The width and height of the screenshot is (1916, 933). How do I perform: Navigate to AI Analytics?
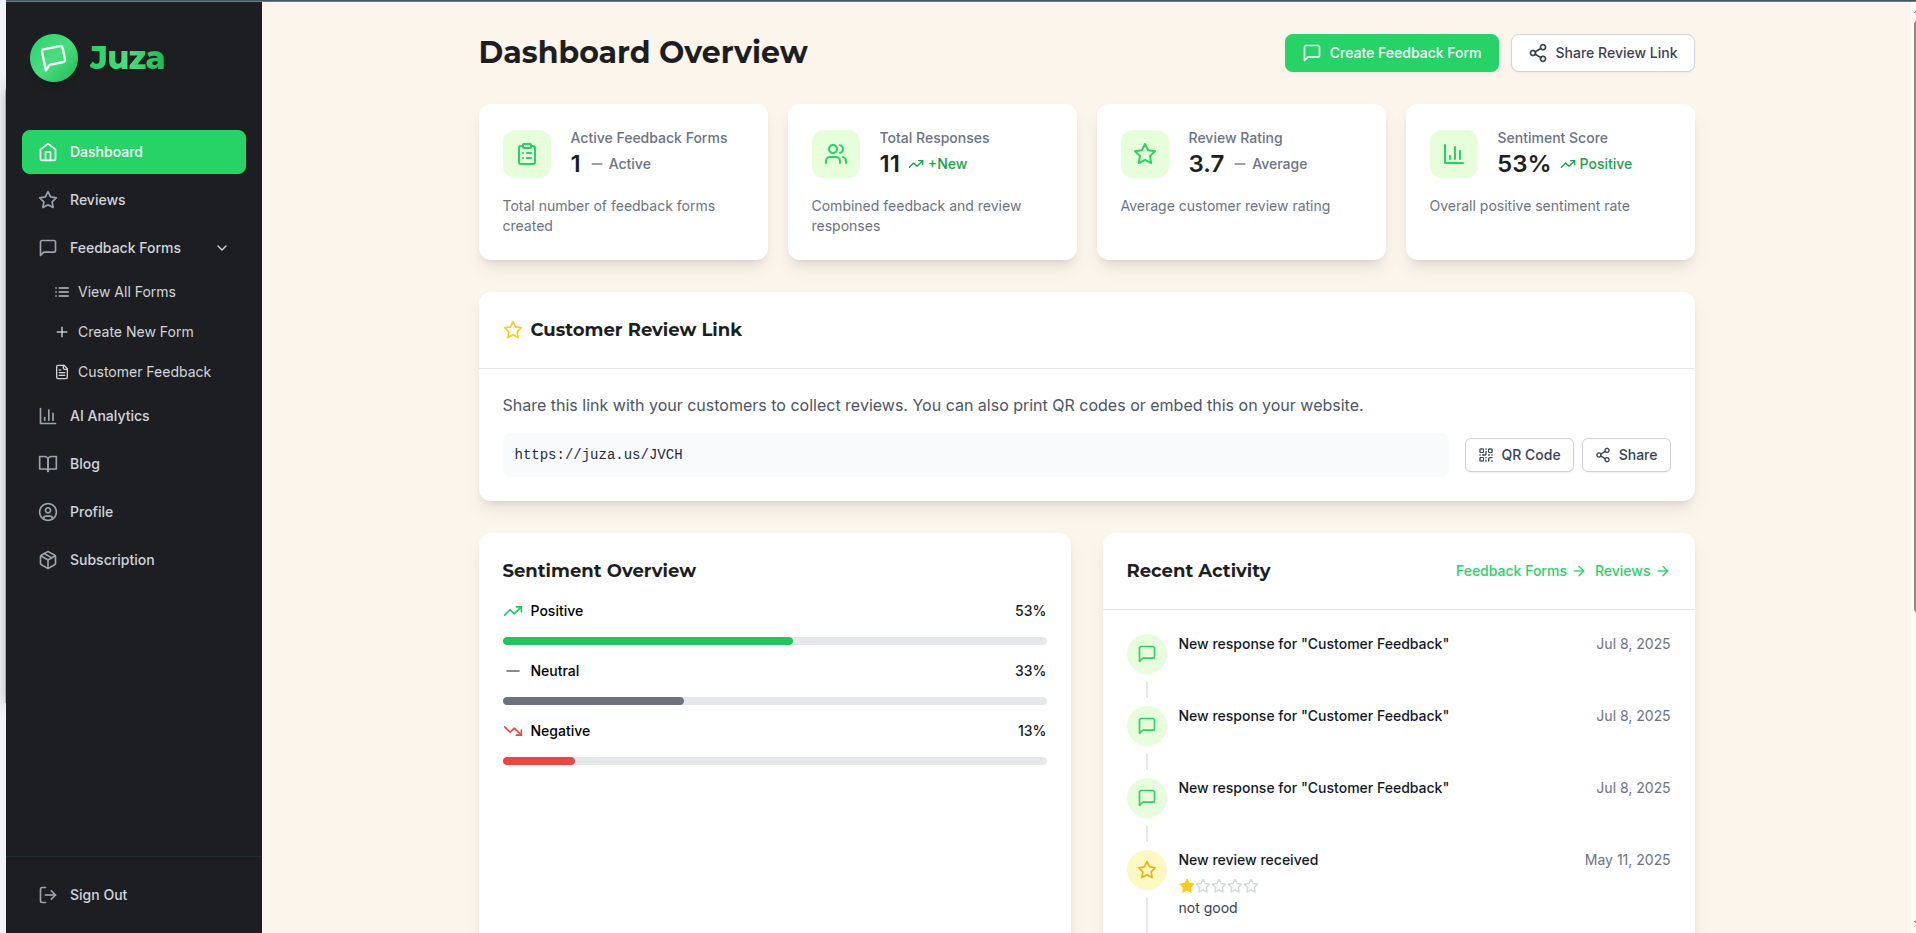[x=134, y=416]
